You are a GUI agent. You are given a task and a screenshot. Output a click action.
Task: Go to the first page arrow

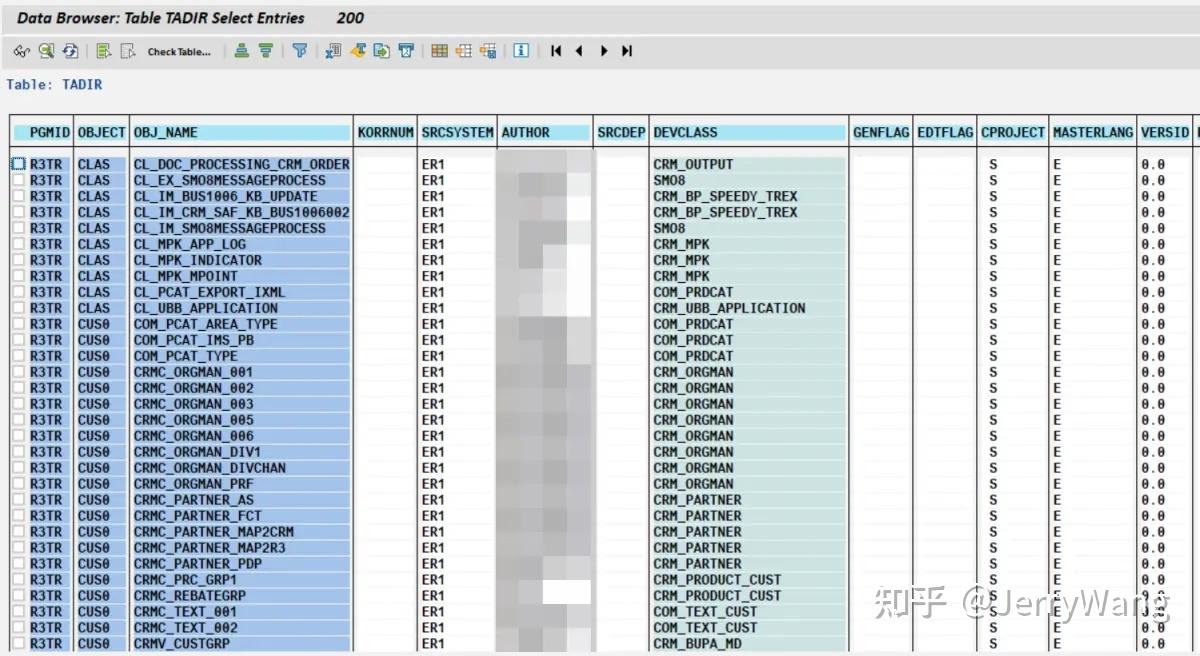tap(555, 51)
